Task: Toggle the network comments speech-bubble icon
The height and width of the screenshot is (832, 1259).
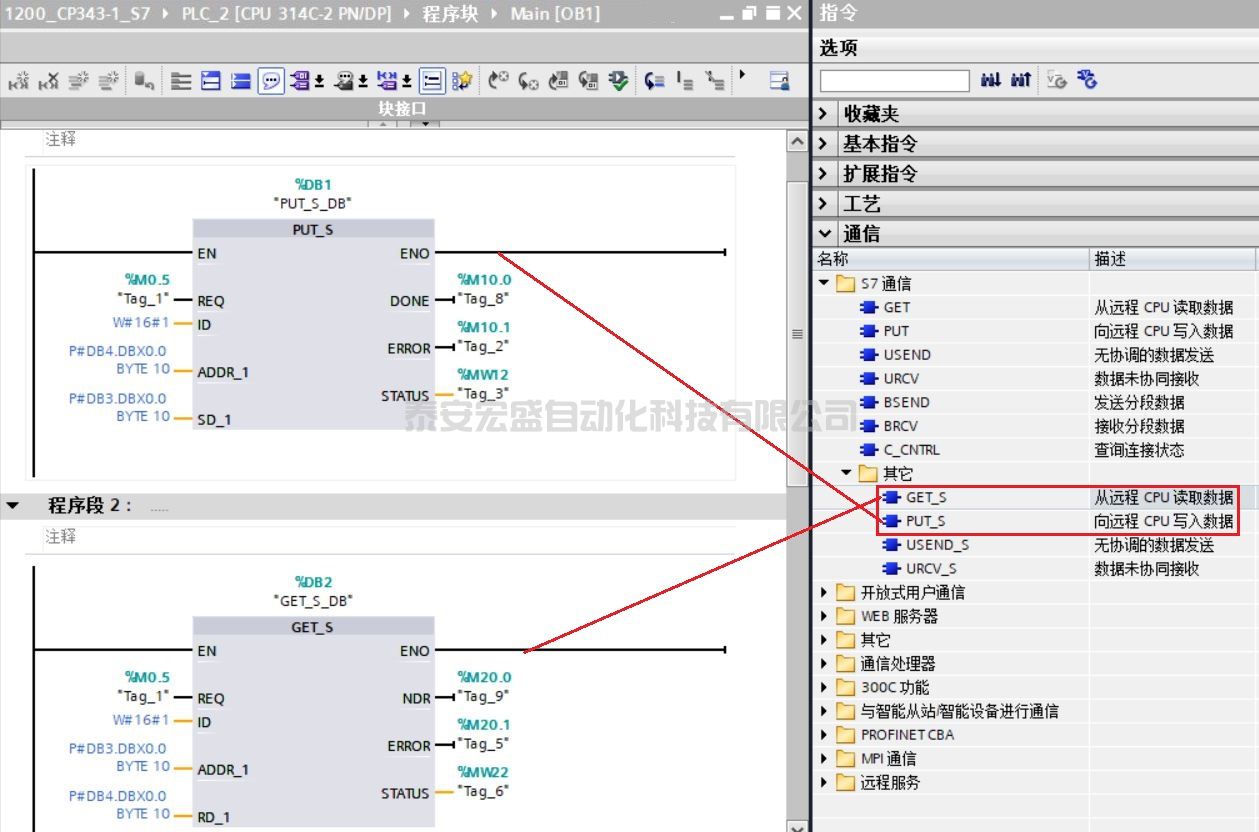Action: 270,81
